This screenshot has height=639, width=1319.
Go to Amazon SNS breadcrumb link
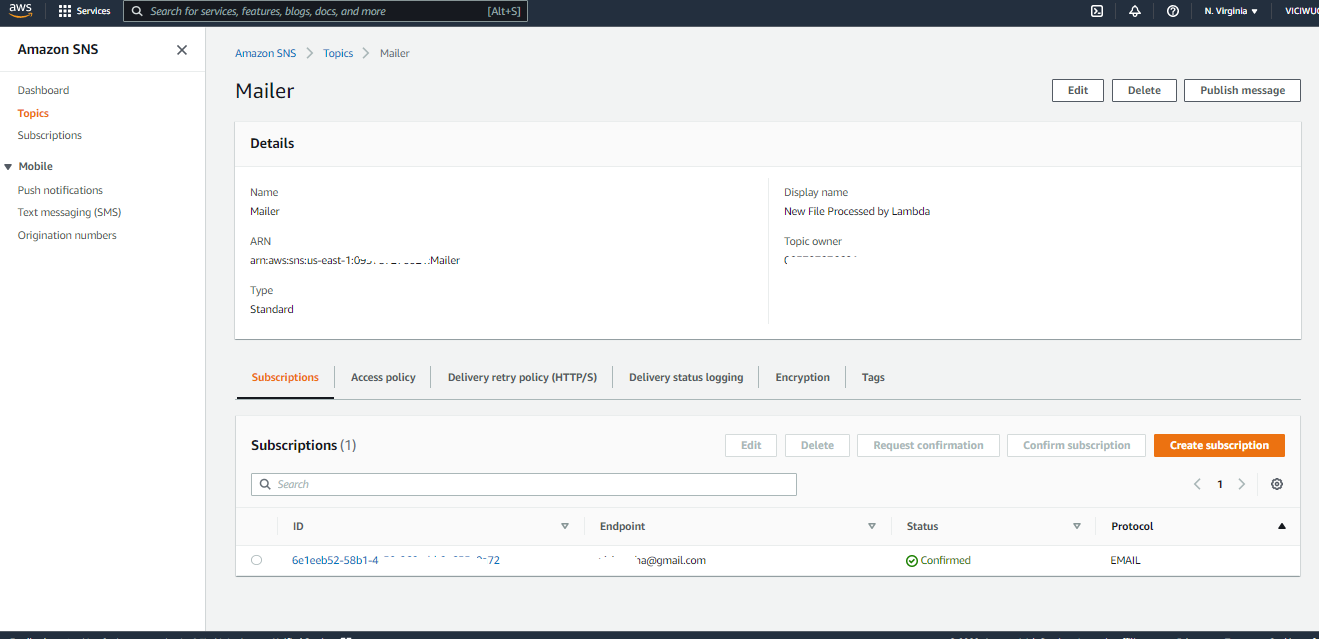pyautogui.click(x=267, y=53)
